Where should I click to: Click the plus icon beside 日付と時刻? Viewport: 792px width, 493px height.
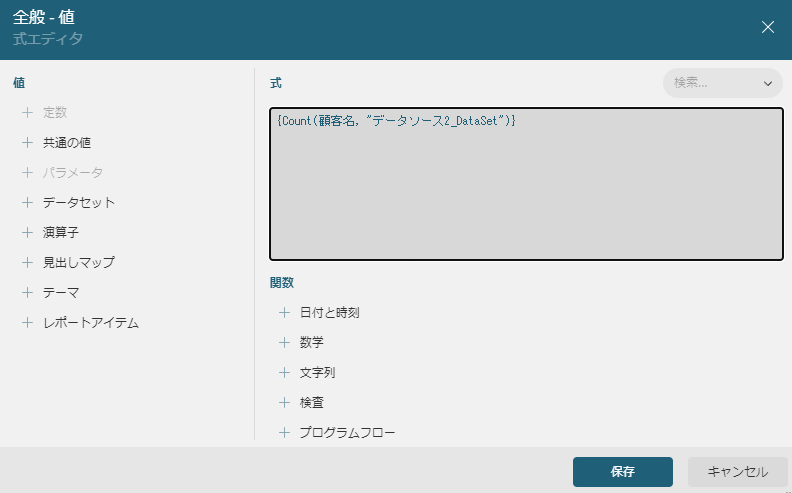[284, 313]
